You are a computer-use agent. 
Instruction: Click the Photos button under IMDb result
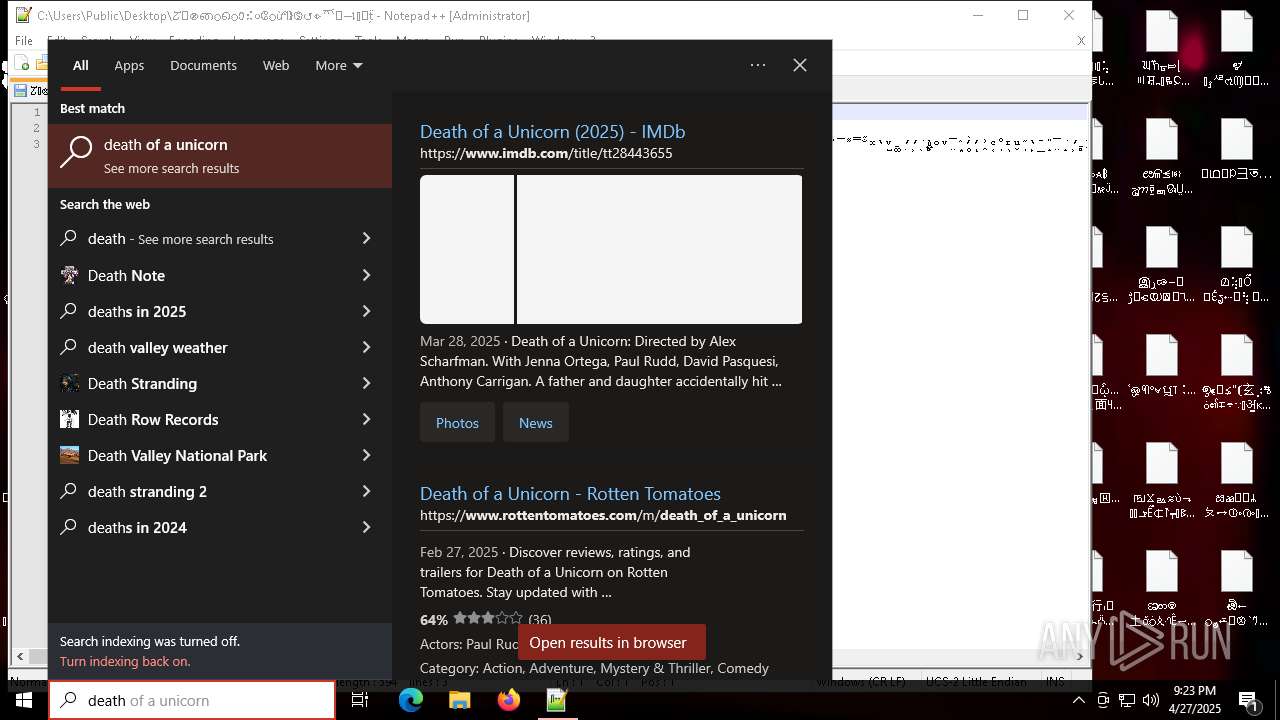click(457, 423)
